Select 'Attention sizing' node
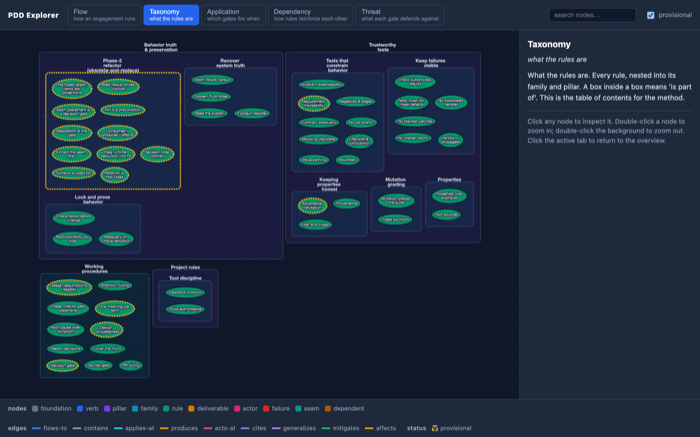This screenshot has height=437, width=700. pyautogui.click(x=115, y=285)
